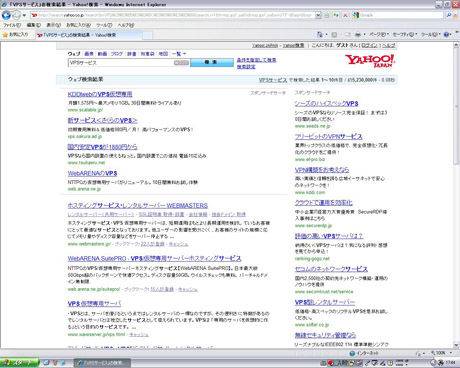Go back with the browser Back arrow
460x368 pixels.
tap(6, 15)
